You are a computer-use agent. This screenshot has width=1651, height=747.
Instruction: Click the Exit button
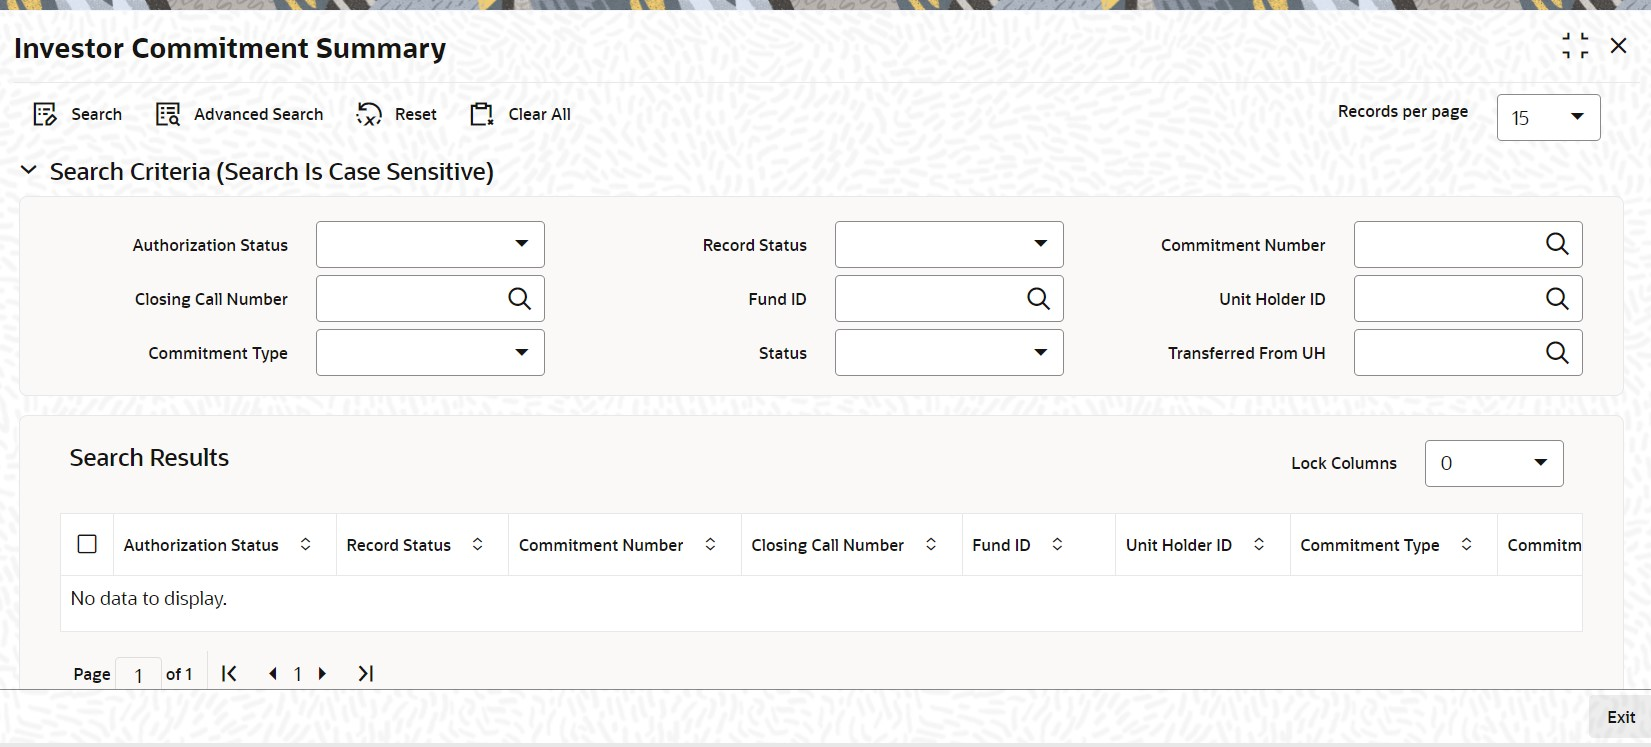click(1620, 717)
